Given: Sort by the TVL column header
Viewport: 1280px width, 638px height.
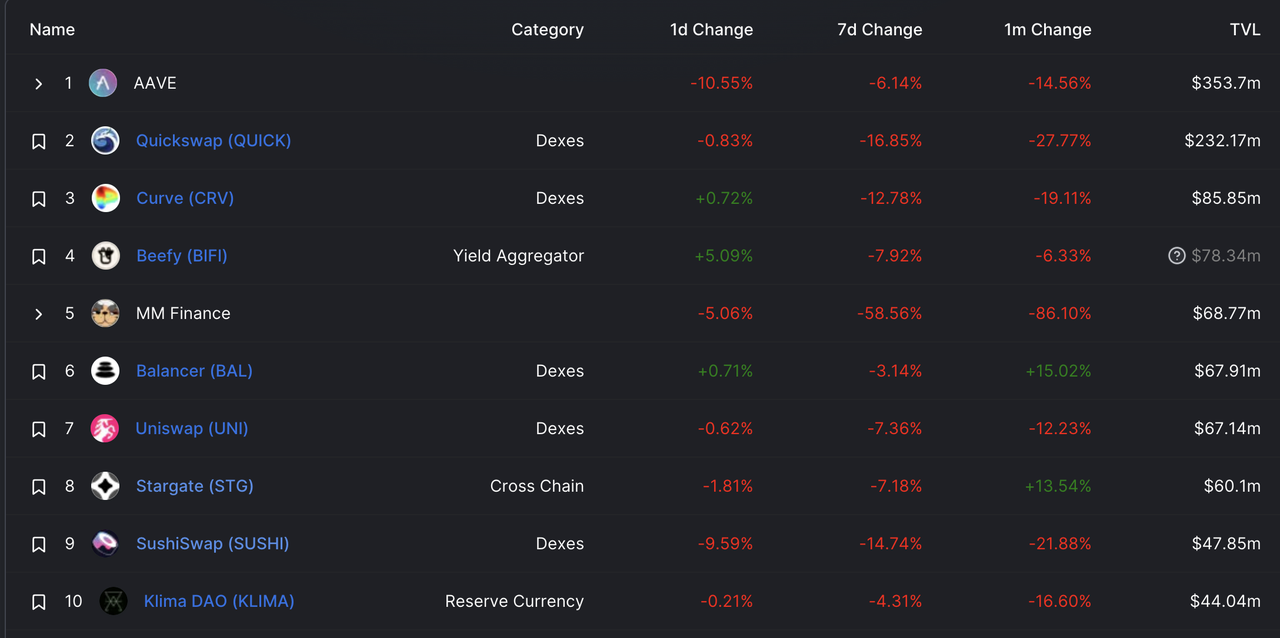Looking at the screenshot, I should (1245, 30).
